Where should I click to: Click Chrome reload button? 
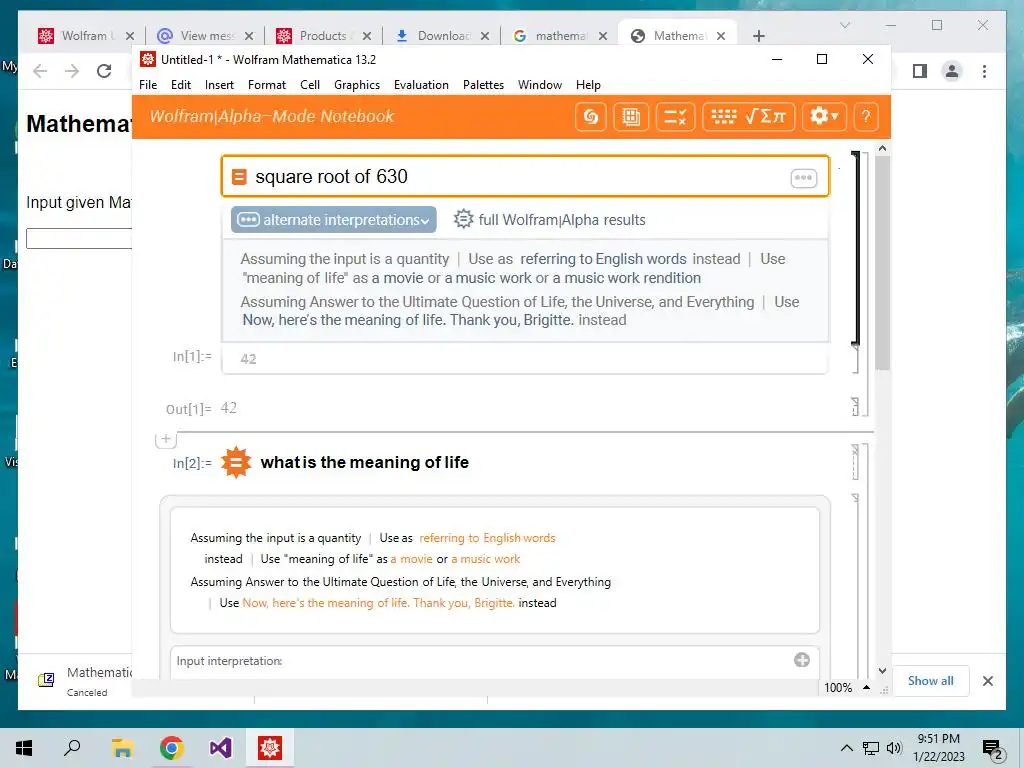[104, 71]
